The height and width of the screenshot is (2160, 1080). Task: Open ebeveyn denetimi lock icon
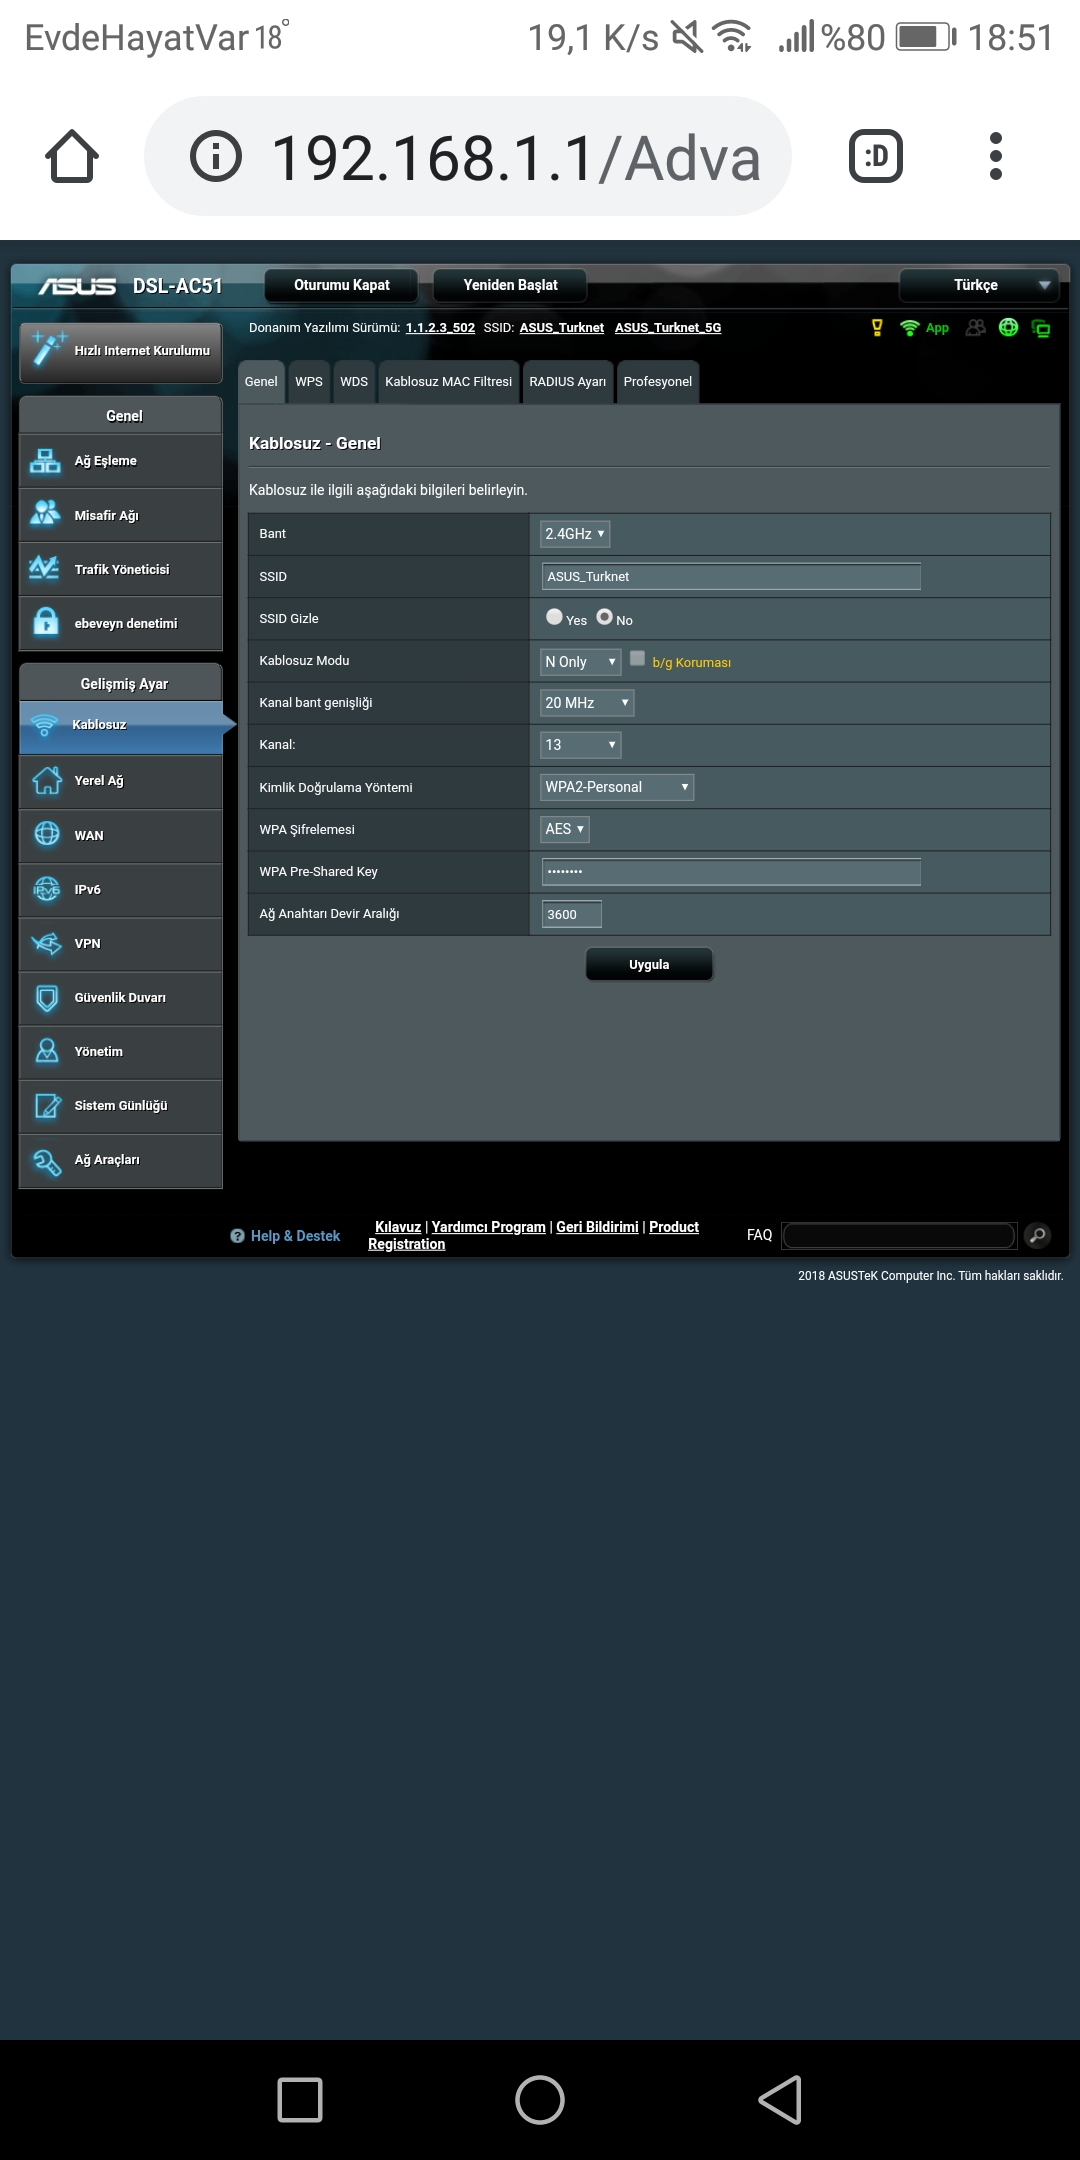[x=45, y=622]
